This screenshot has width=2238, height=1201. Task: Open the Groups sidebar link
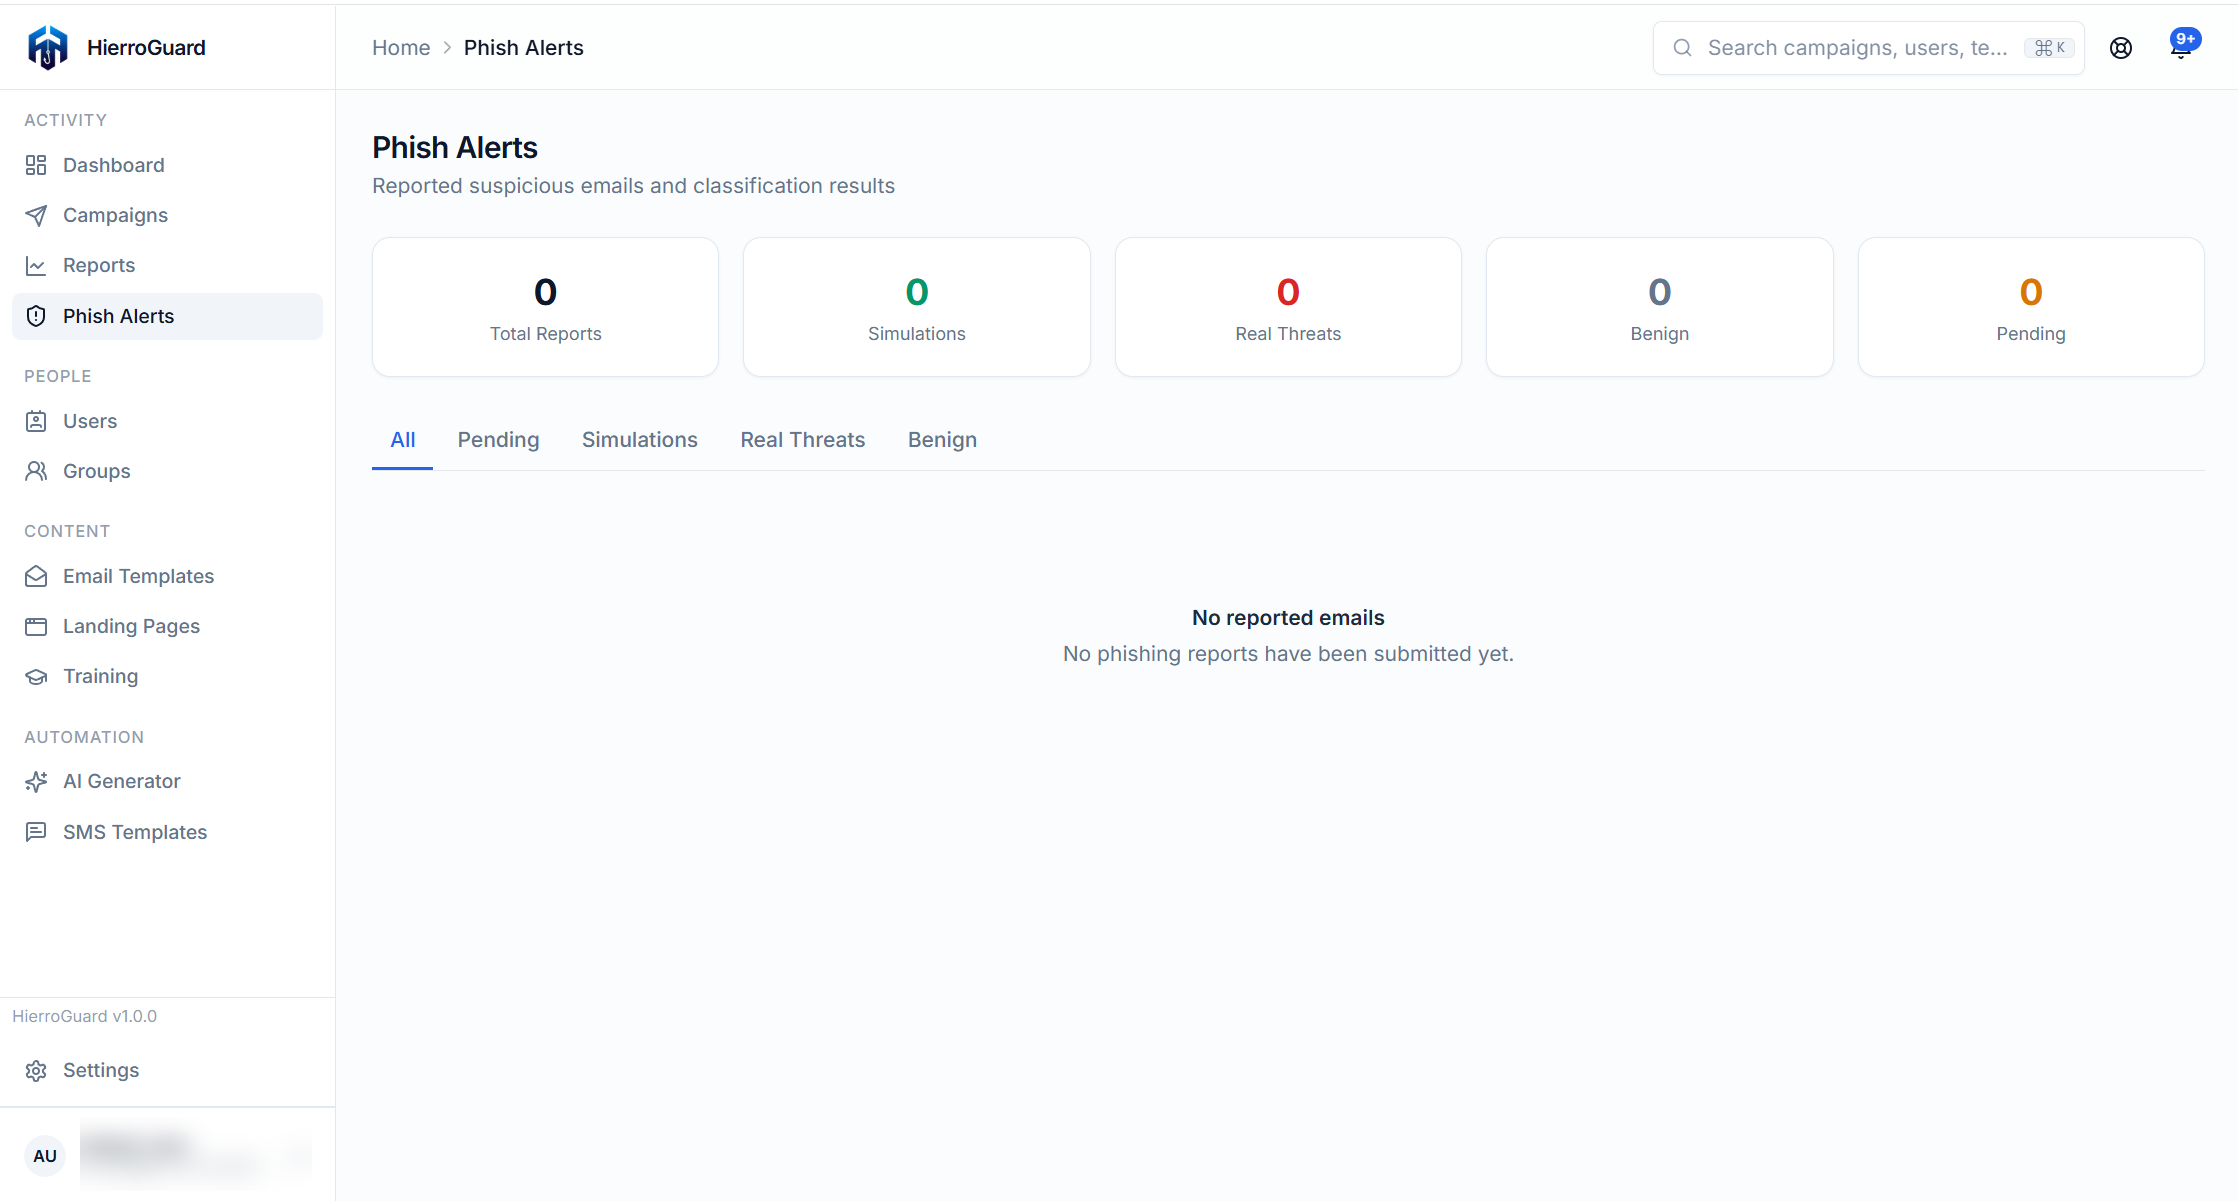pyautogui.click(x=167, y=471)
